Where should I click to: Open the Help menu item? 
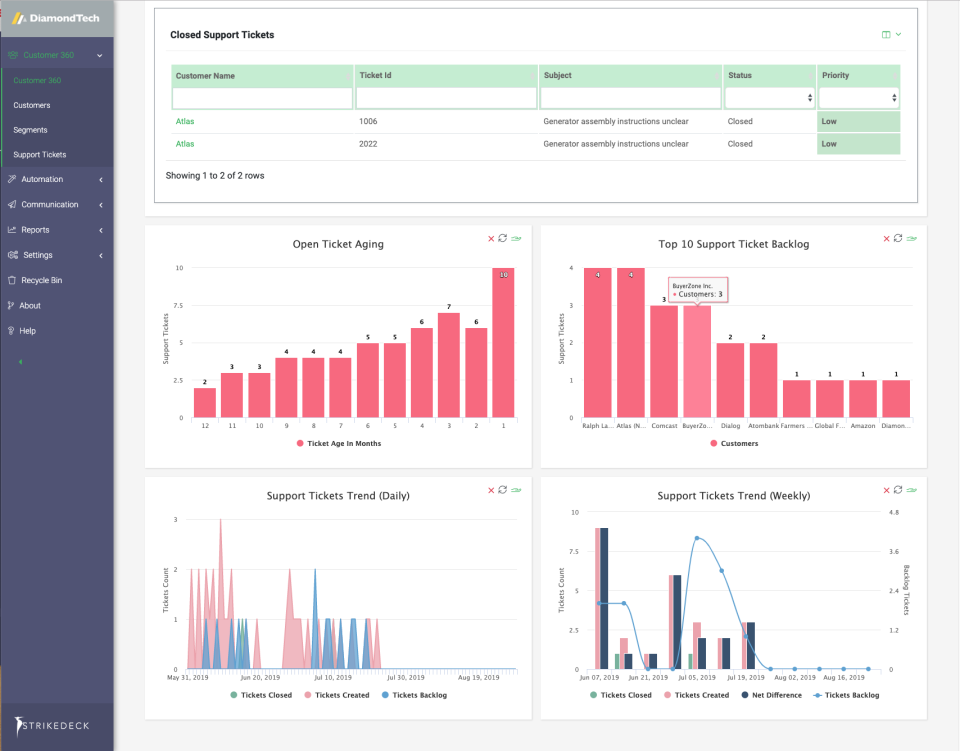pyautogui.click(x=28, y=331)
